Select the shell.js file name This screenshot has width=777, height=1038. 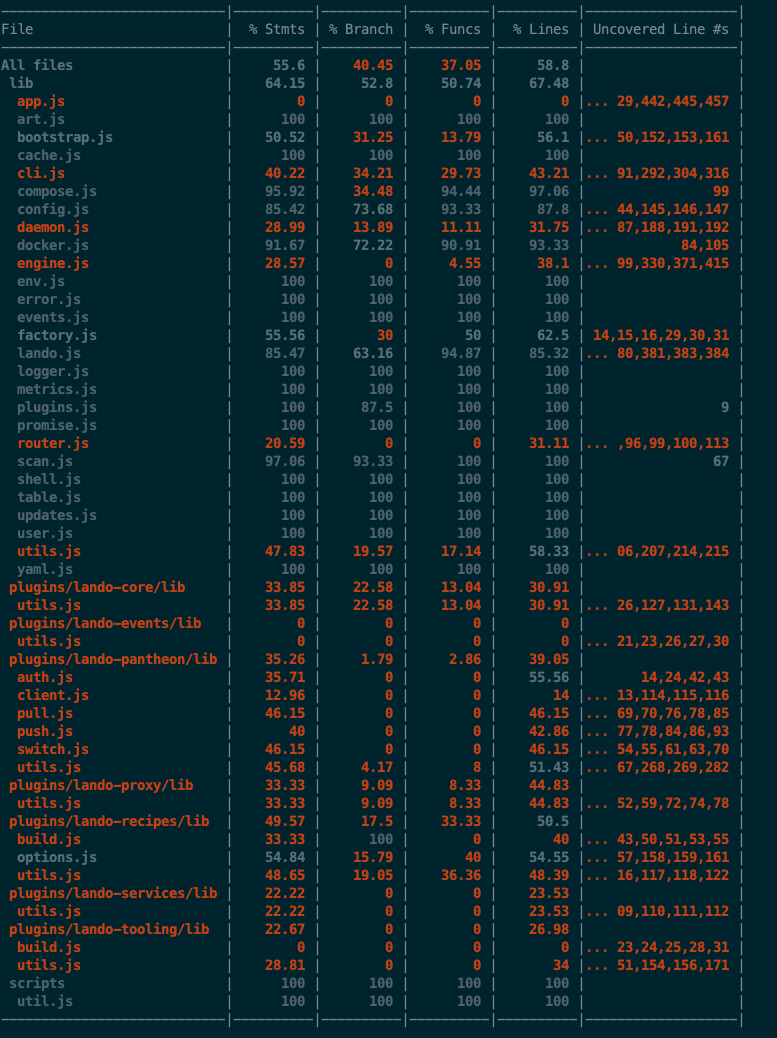click(x=49, y=479)
